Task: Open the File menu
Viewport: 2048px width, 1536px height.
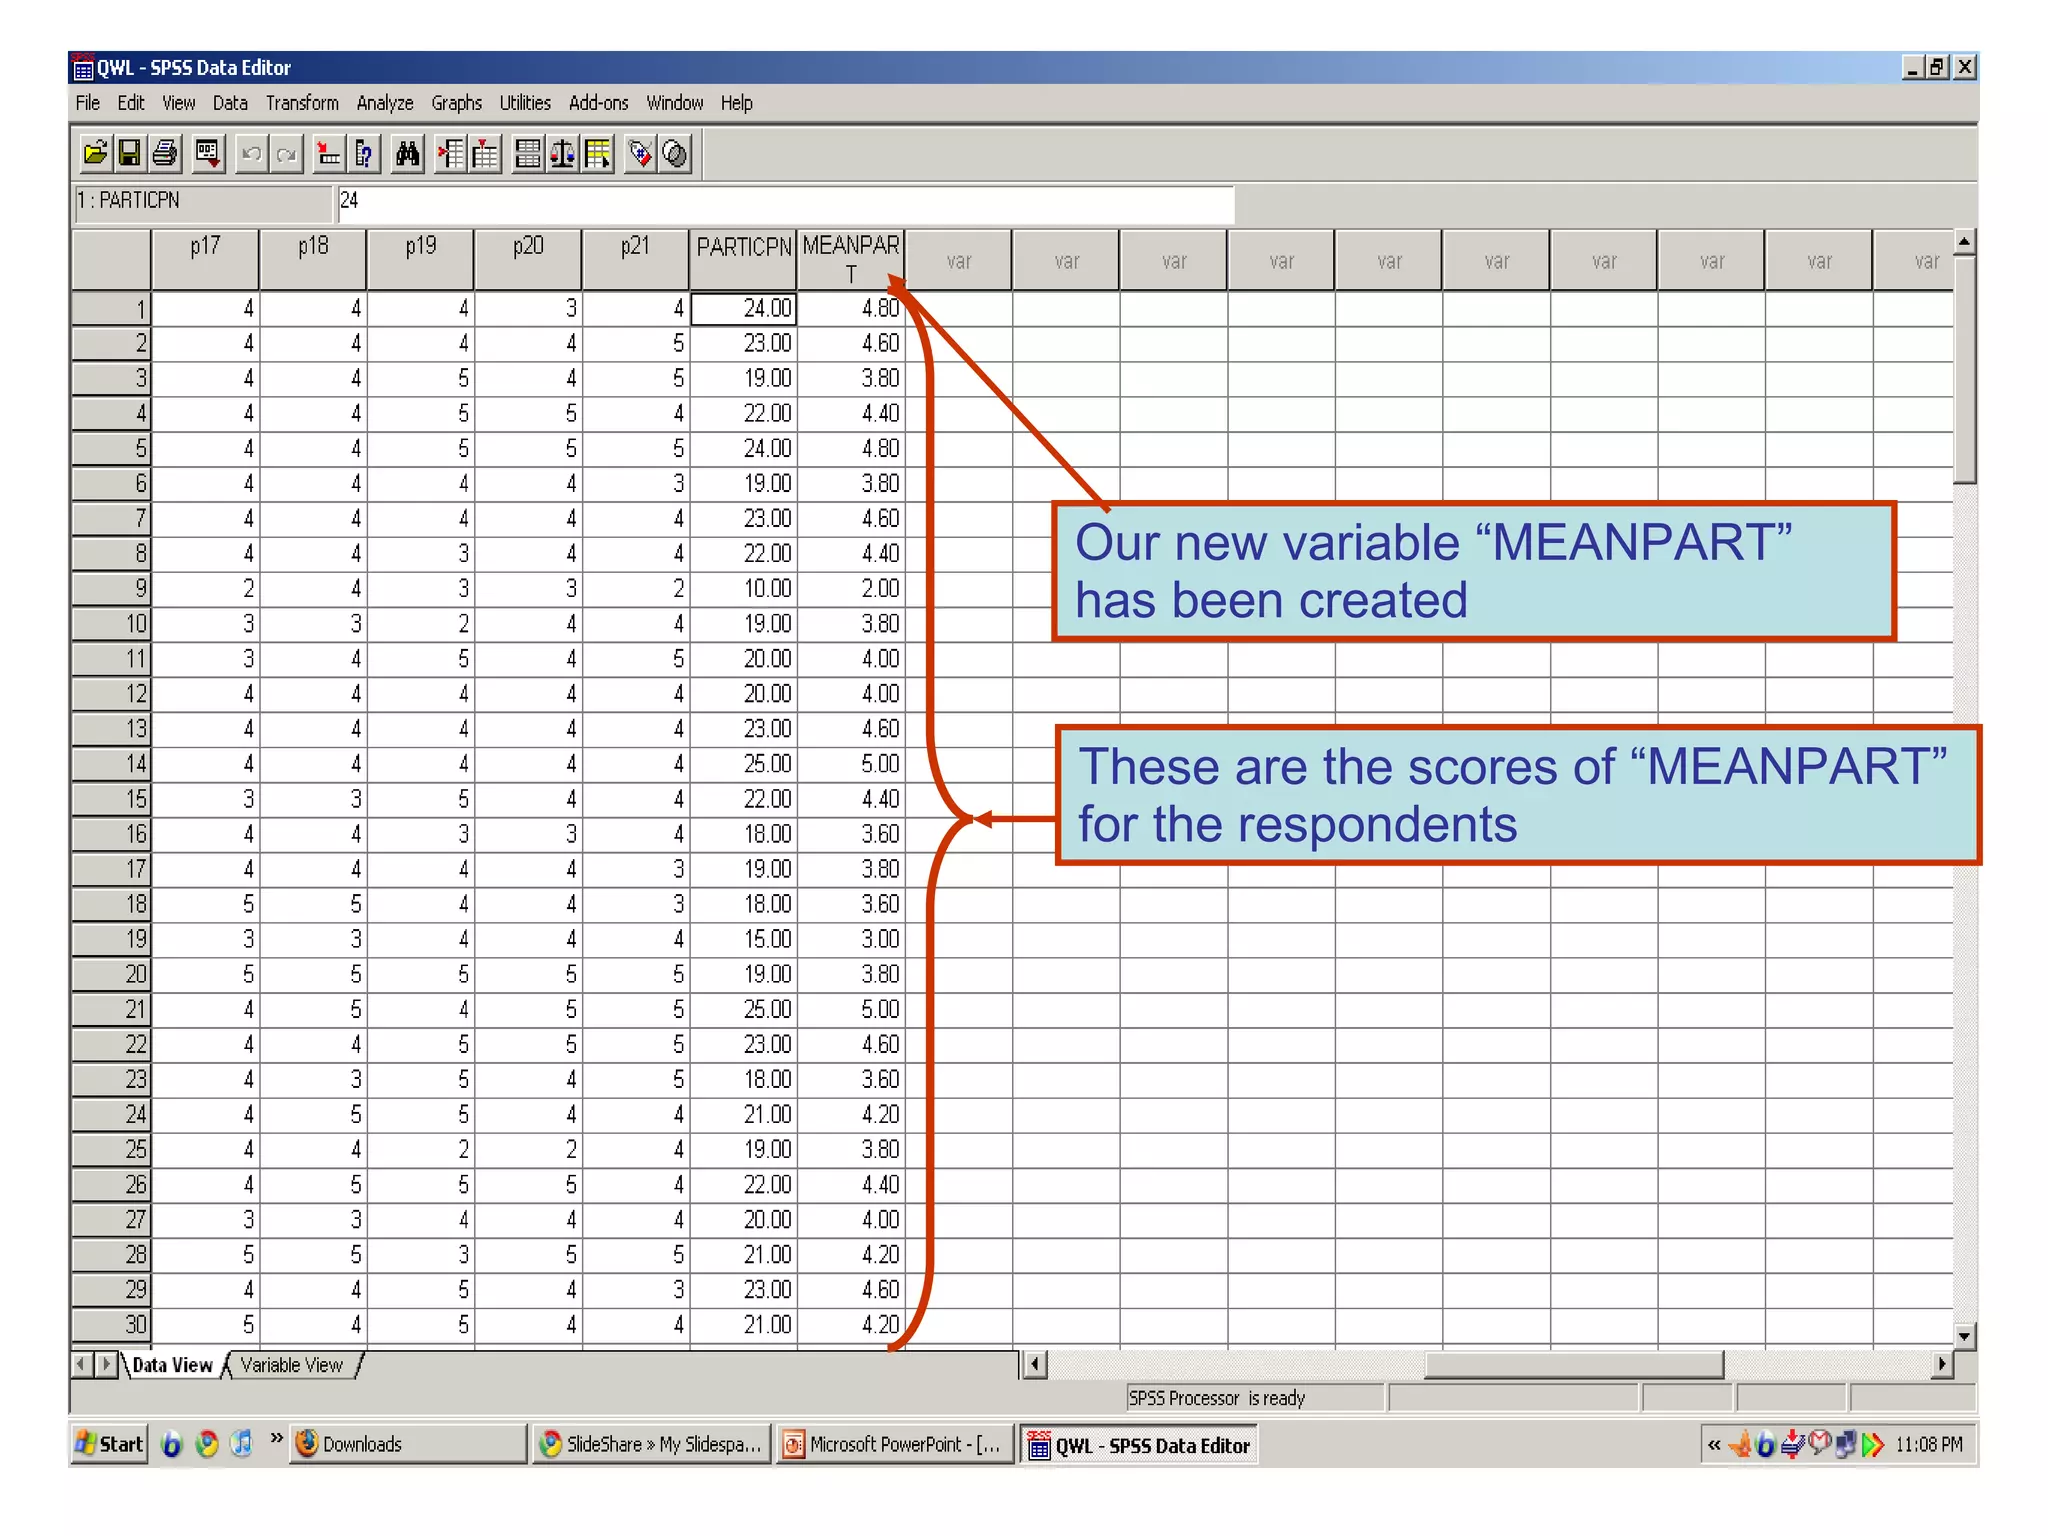Action: 88,103
